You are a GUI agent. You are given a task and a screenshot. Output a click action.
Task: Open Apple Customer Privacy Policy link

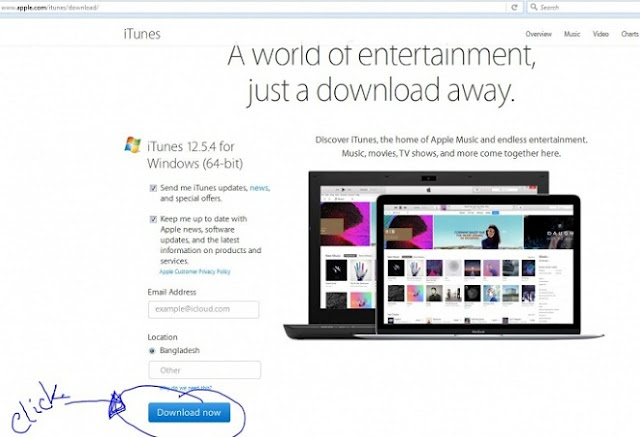tap(195, 272)
